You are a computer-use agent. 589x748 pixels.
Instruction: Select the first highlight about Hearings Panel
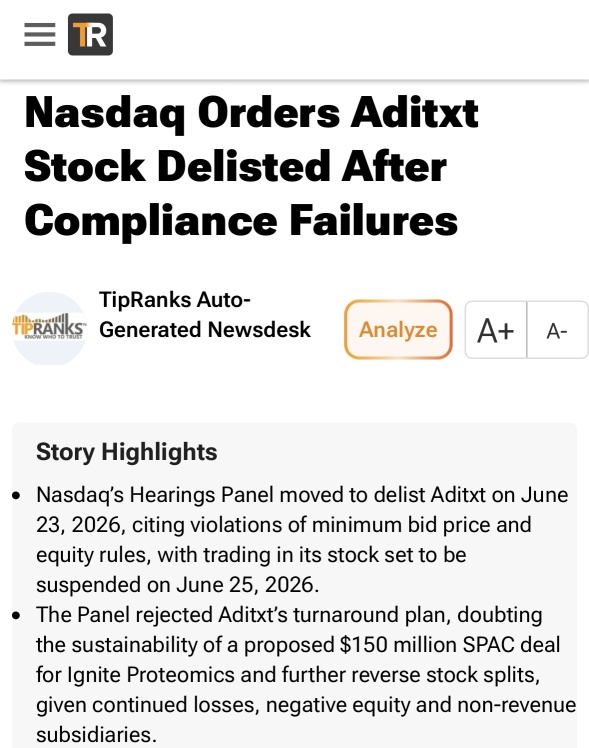coord(302,540)
